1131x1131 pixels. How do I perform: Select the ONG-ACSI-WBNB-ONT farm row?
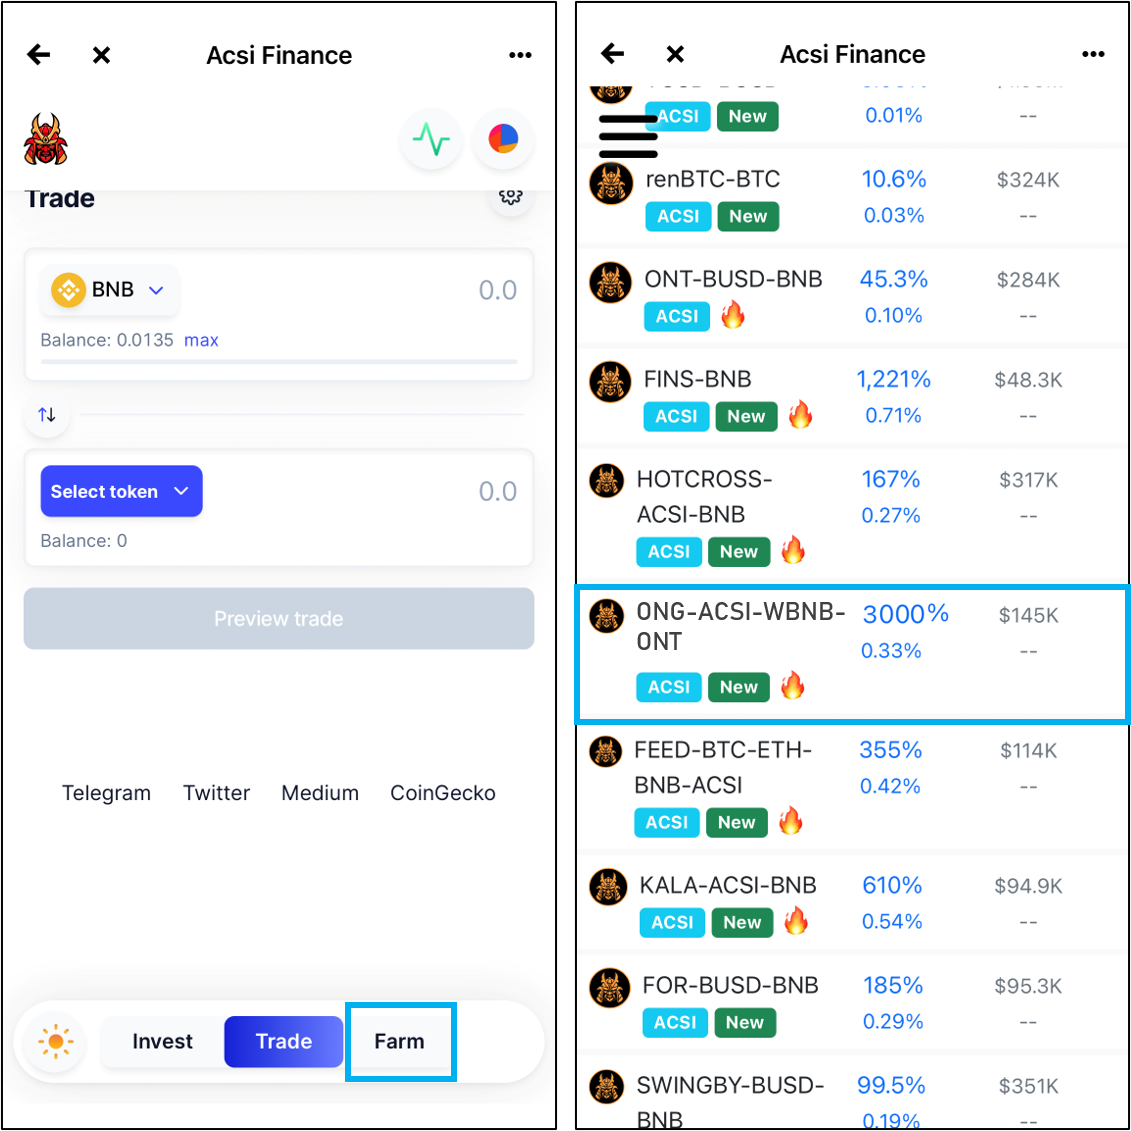852,653
